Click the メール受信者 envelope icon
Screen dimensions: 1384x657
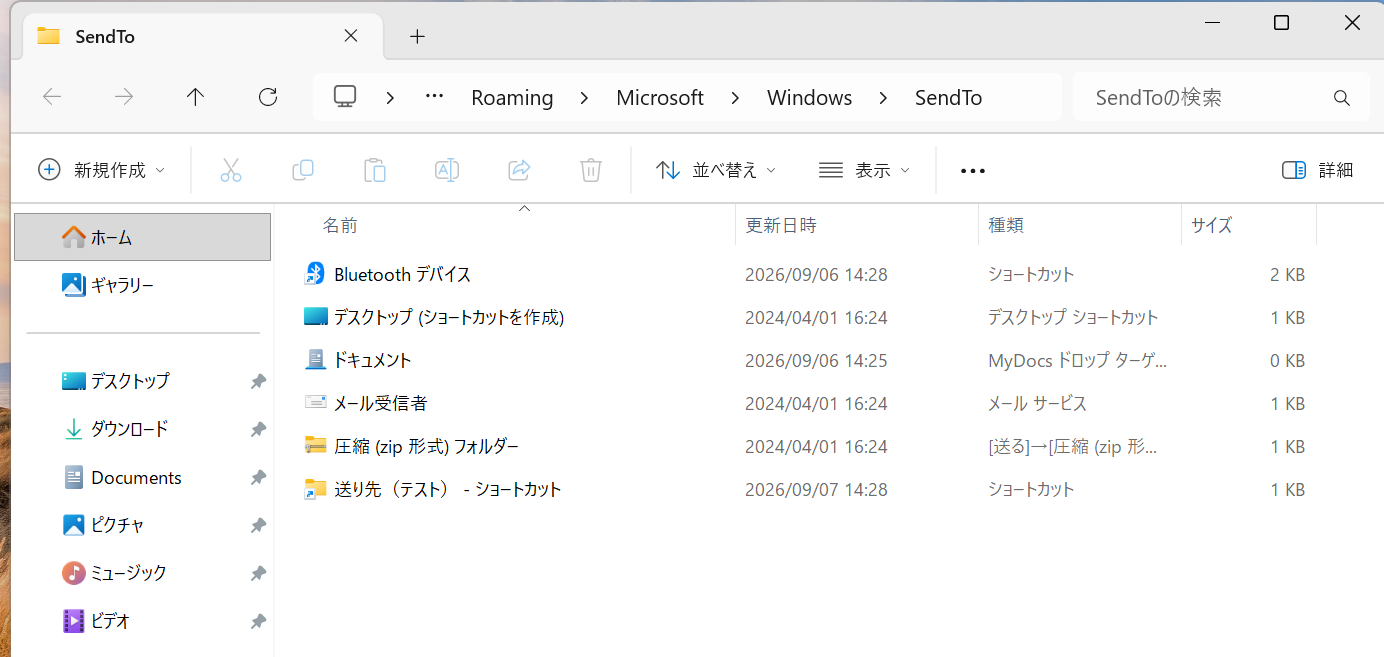point(316,403)
